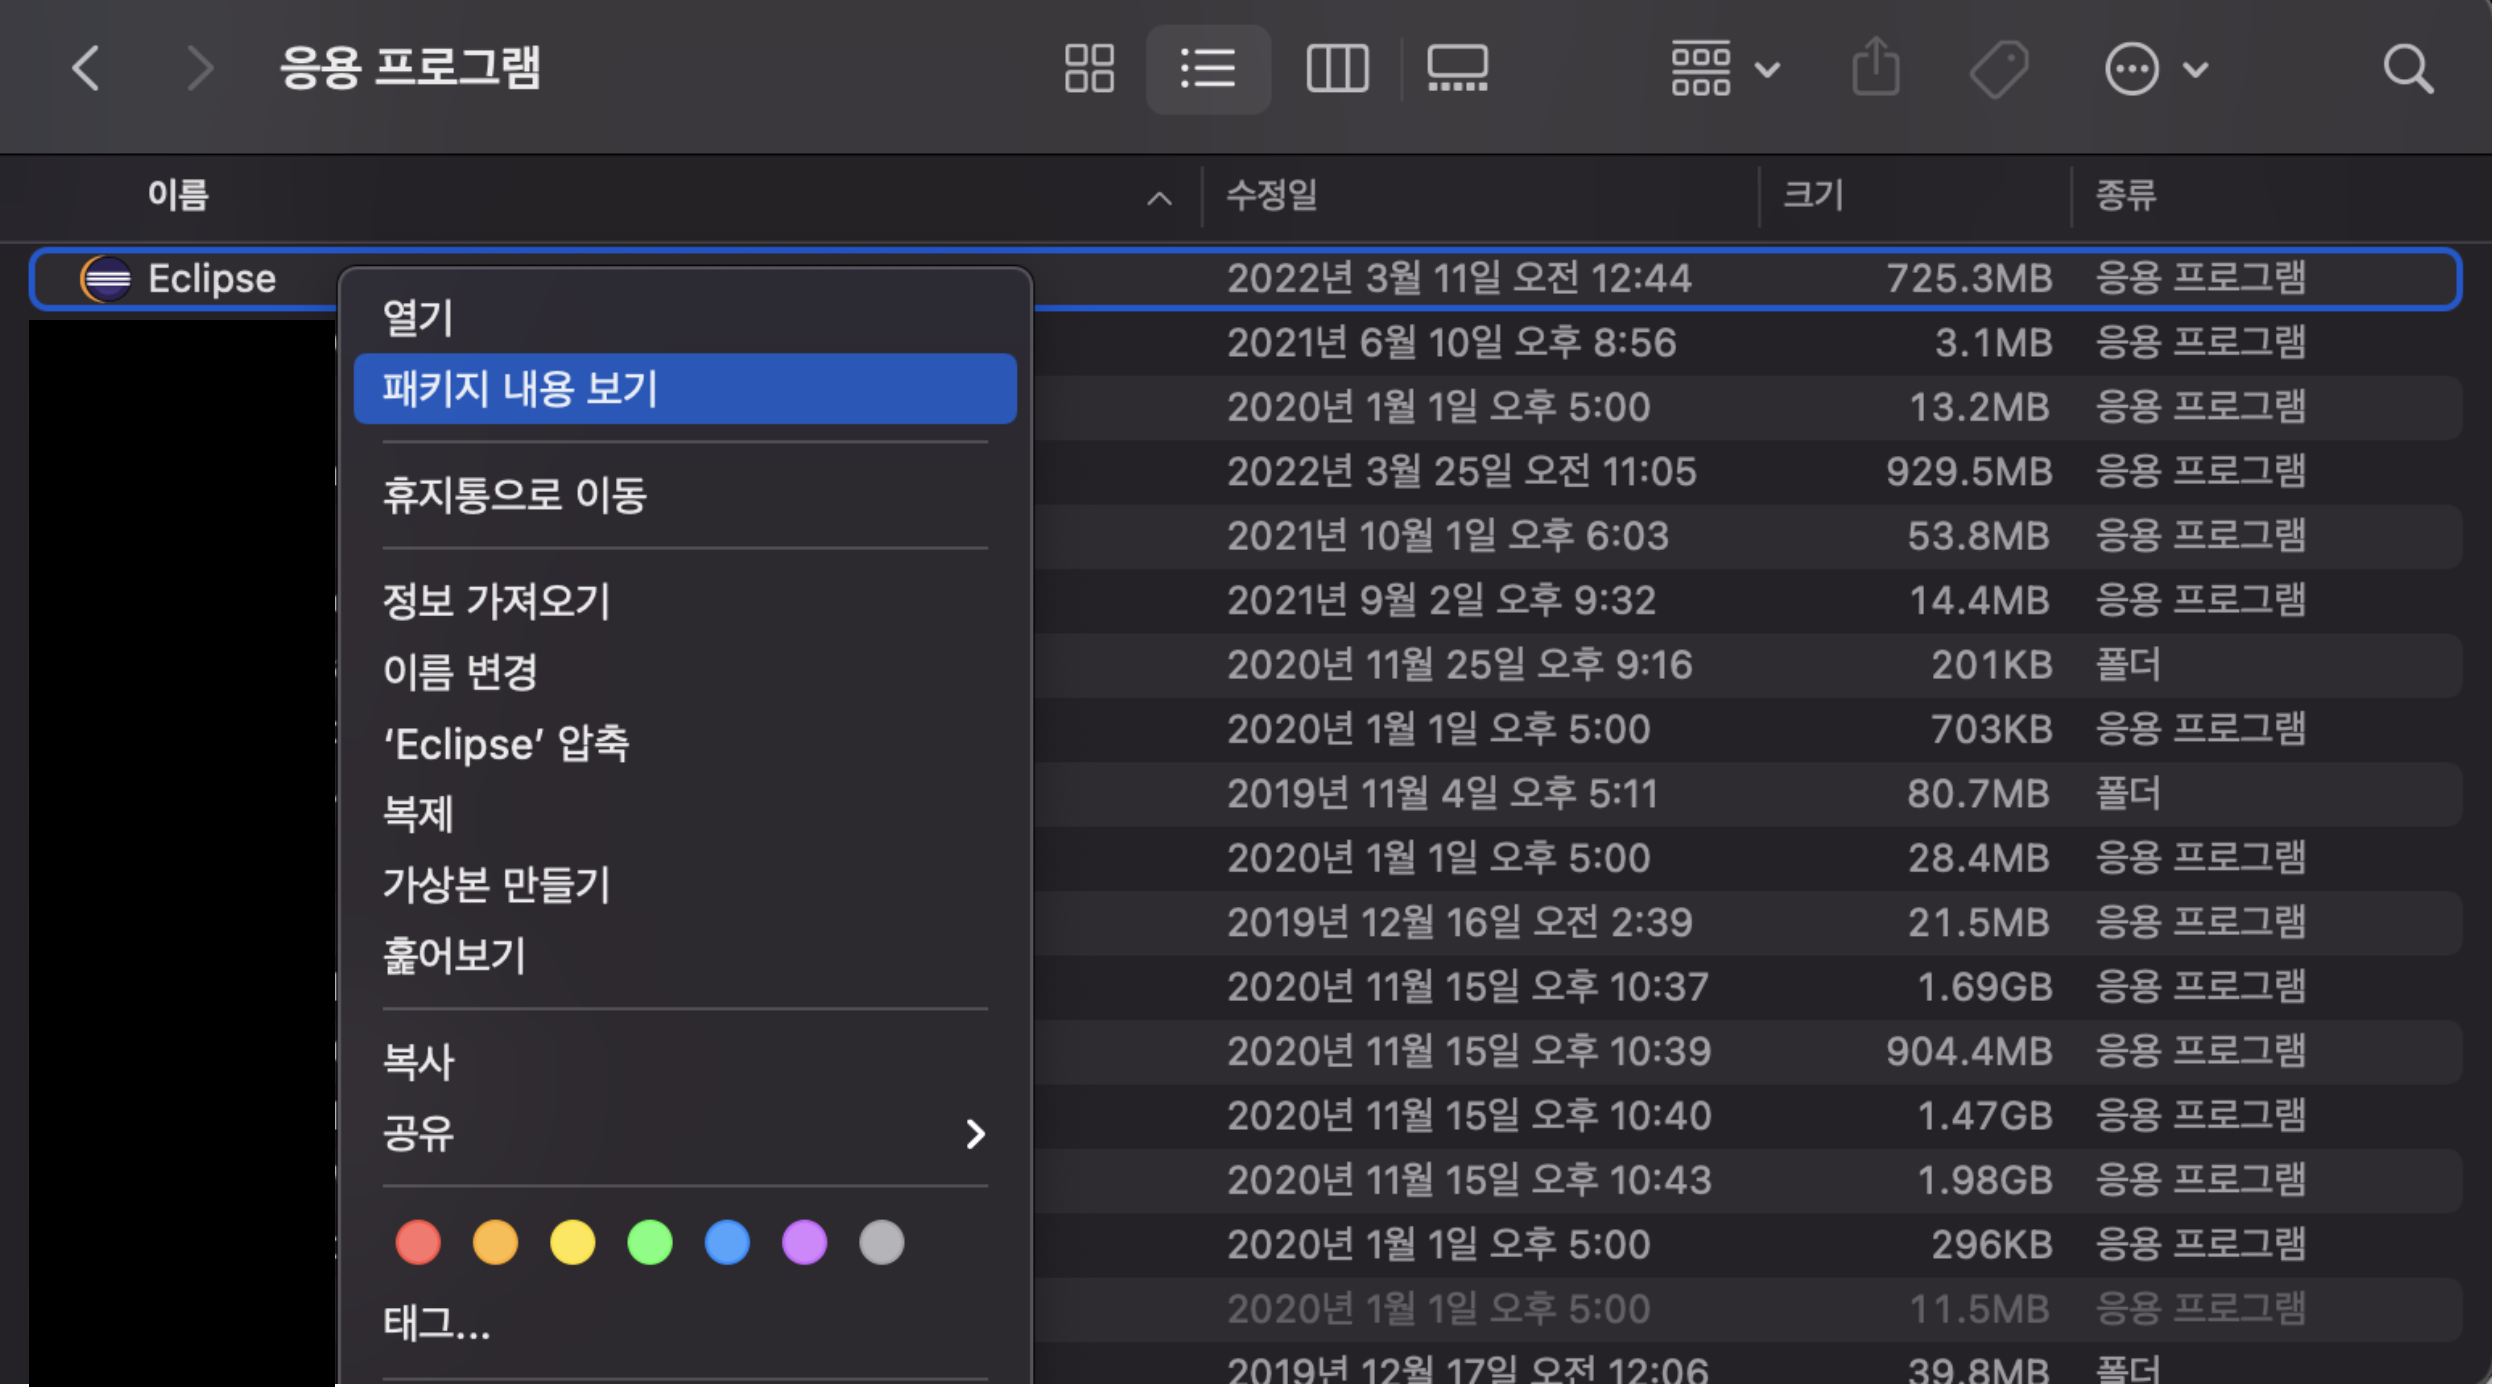Apply the red tag color
Image resolution: width=2494 pixels, height=1390 pixels.
(x=418, y=1243)
